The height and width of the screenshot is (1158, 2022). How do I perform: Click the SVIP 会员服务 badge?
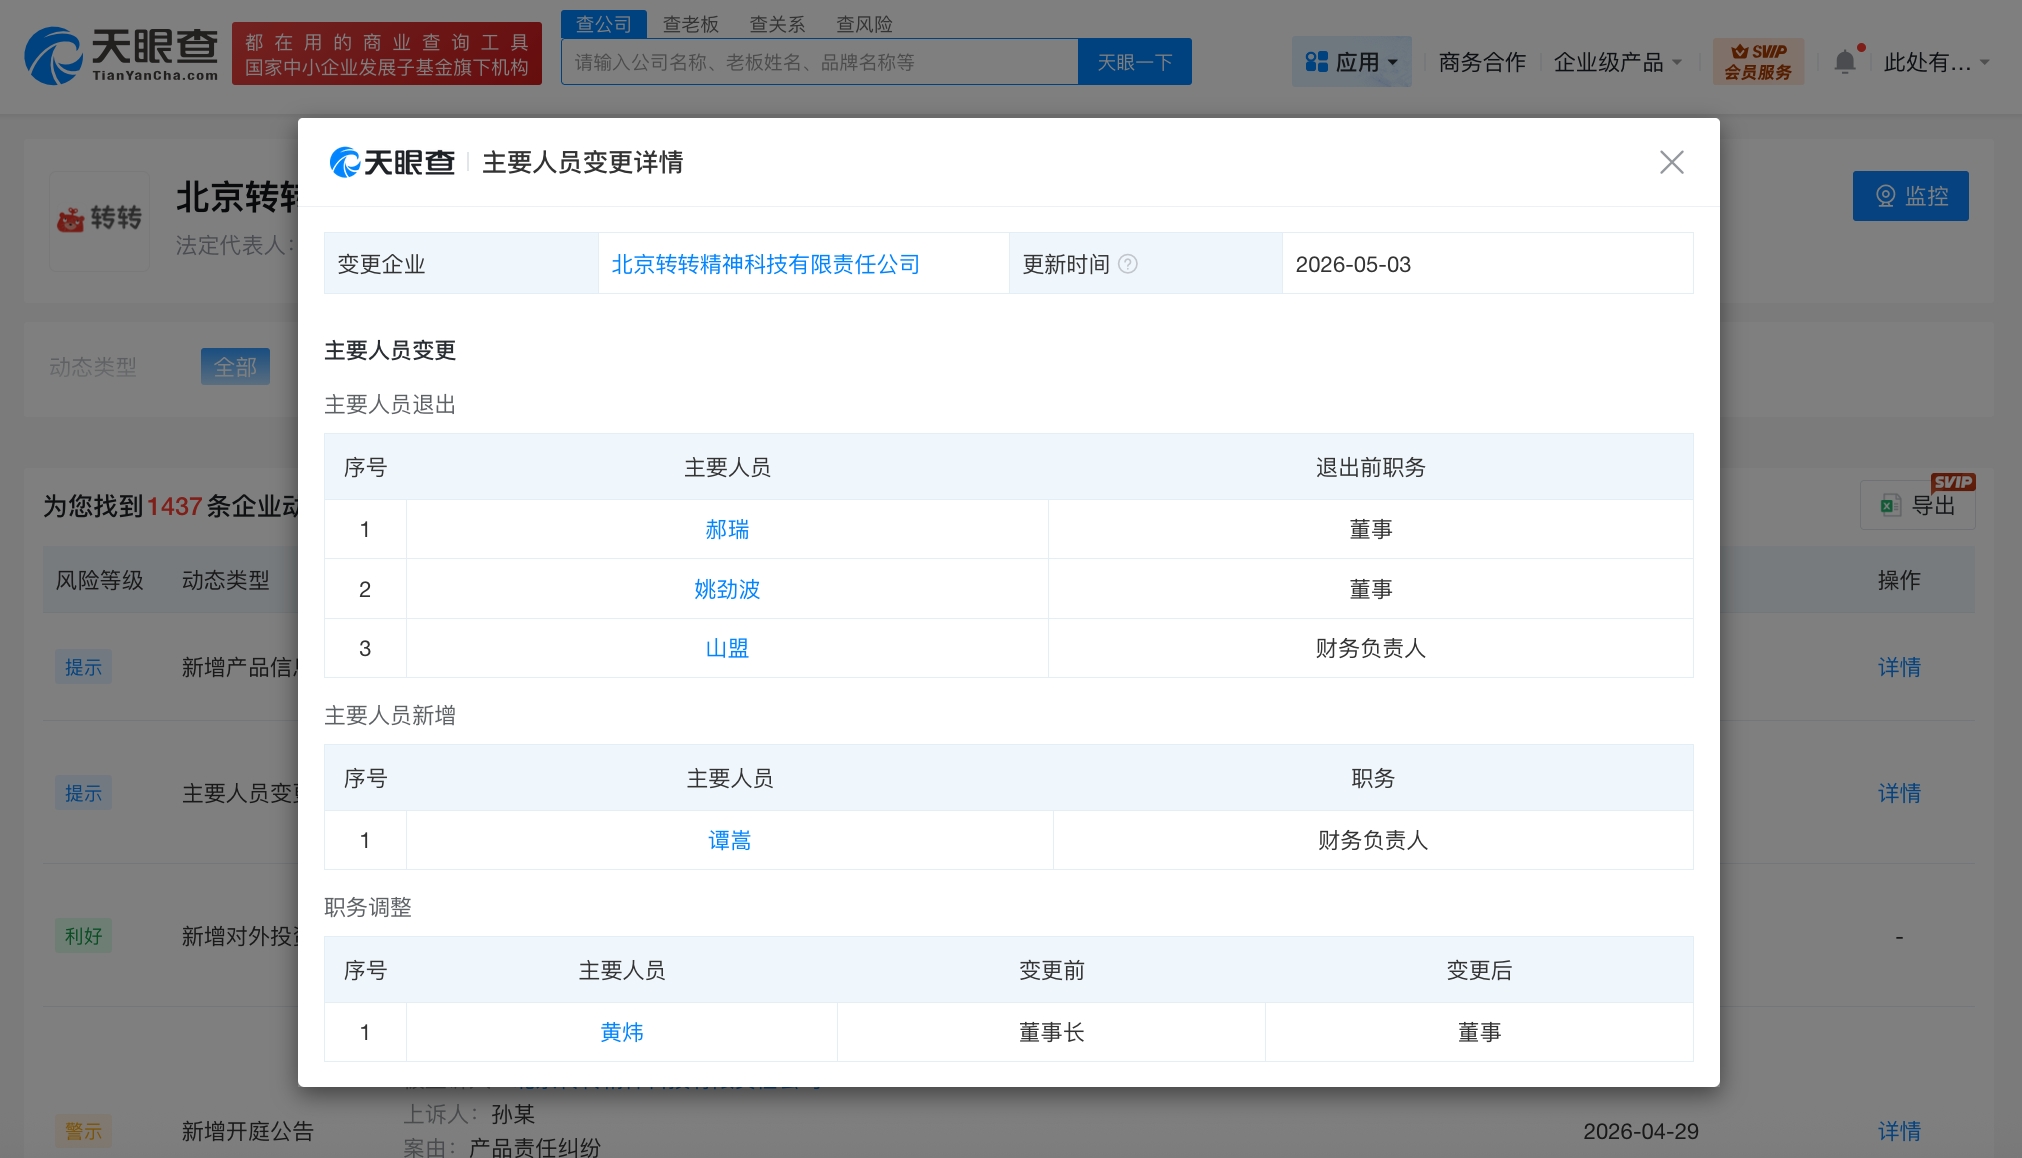1758,62
